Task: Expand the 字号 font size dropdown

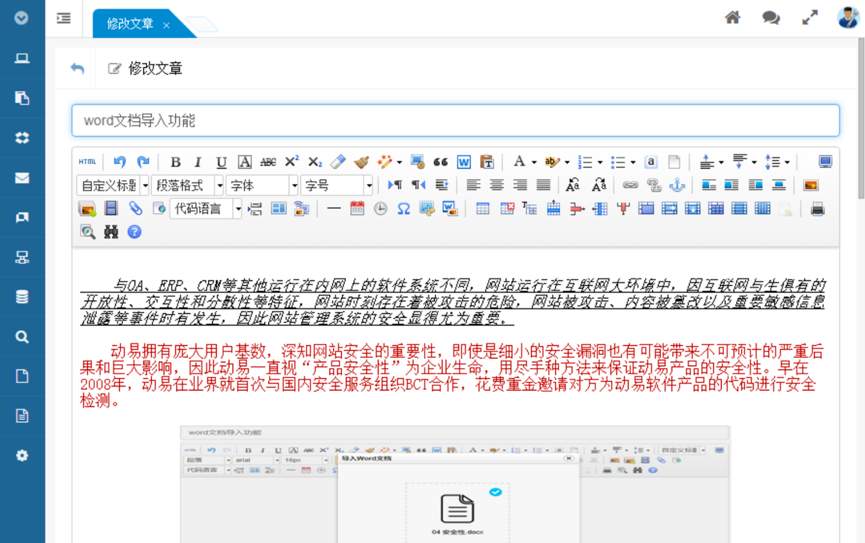Action: (337, 185)
